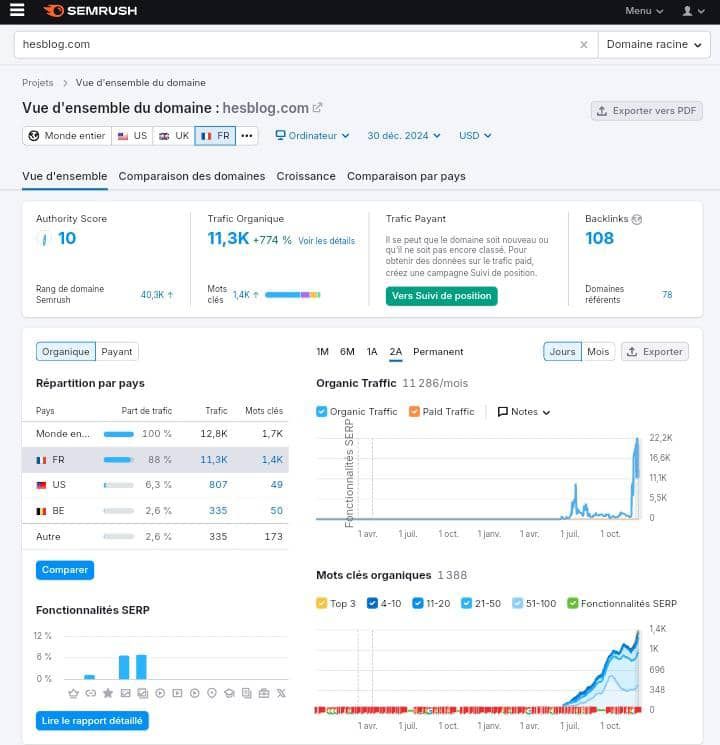Open Ordinateur device dropdown

tap(312, 136)
